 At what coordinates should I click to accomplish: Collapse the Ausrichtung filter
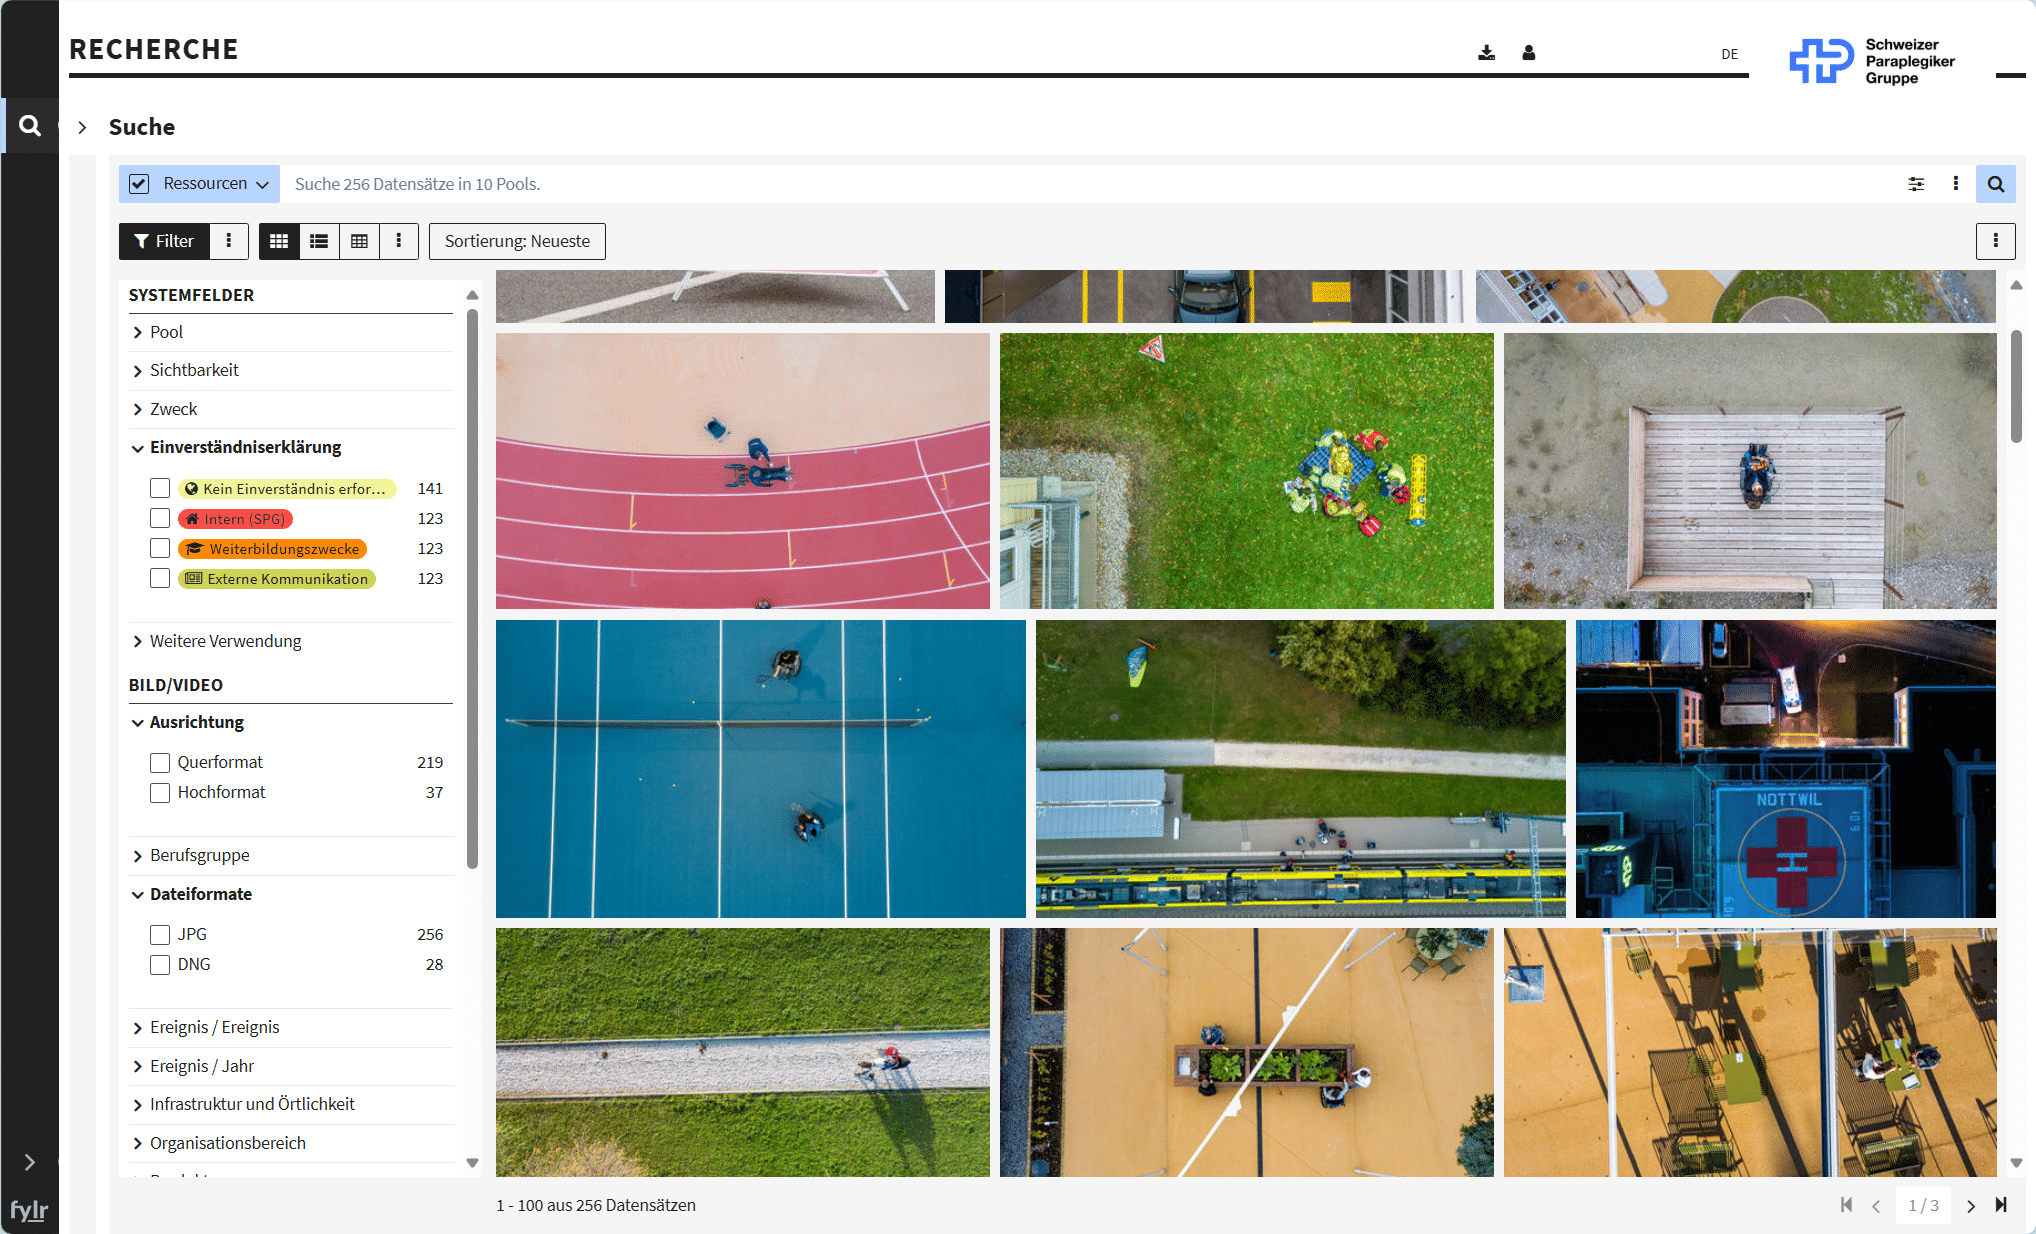pos(290,722)
